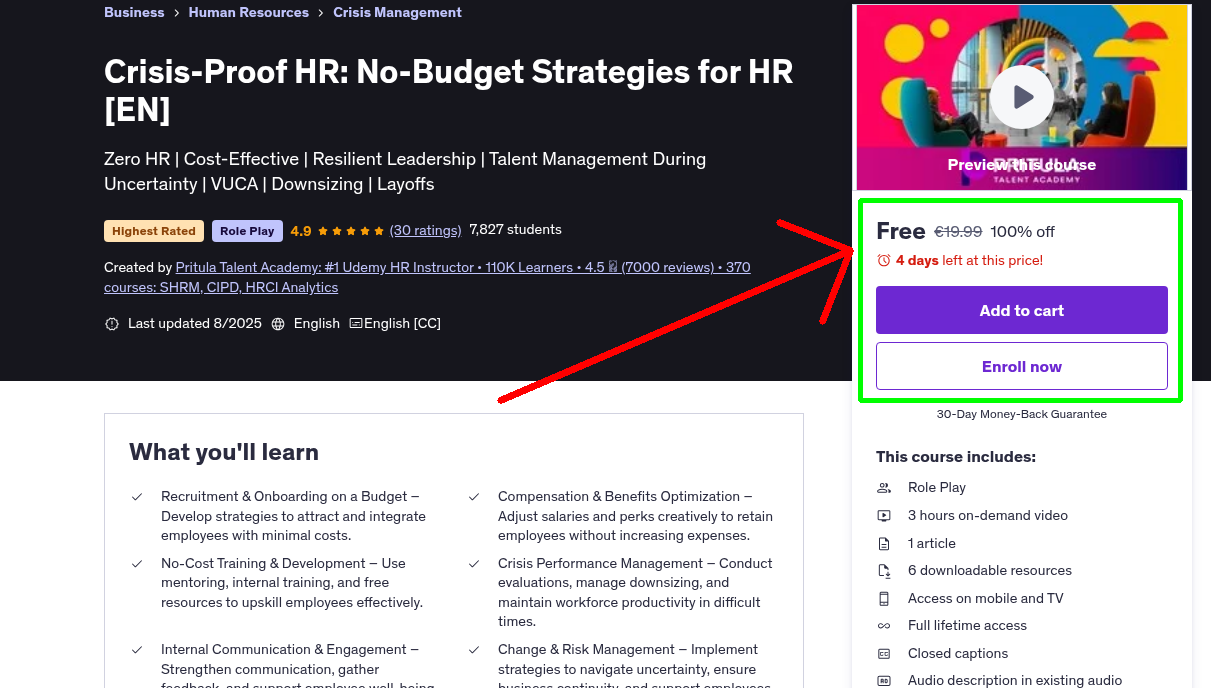
Task: Open the Business breadcrumb link
Action: [134, 12]
